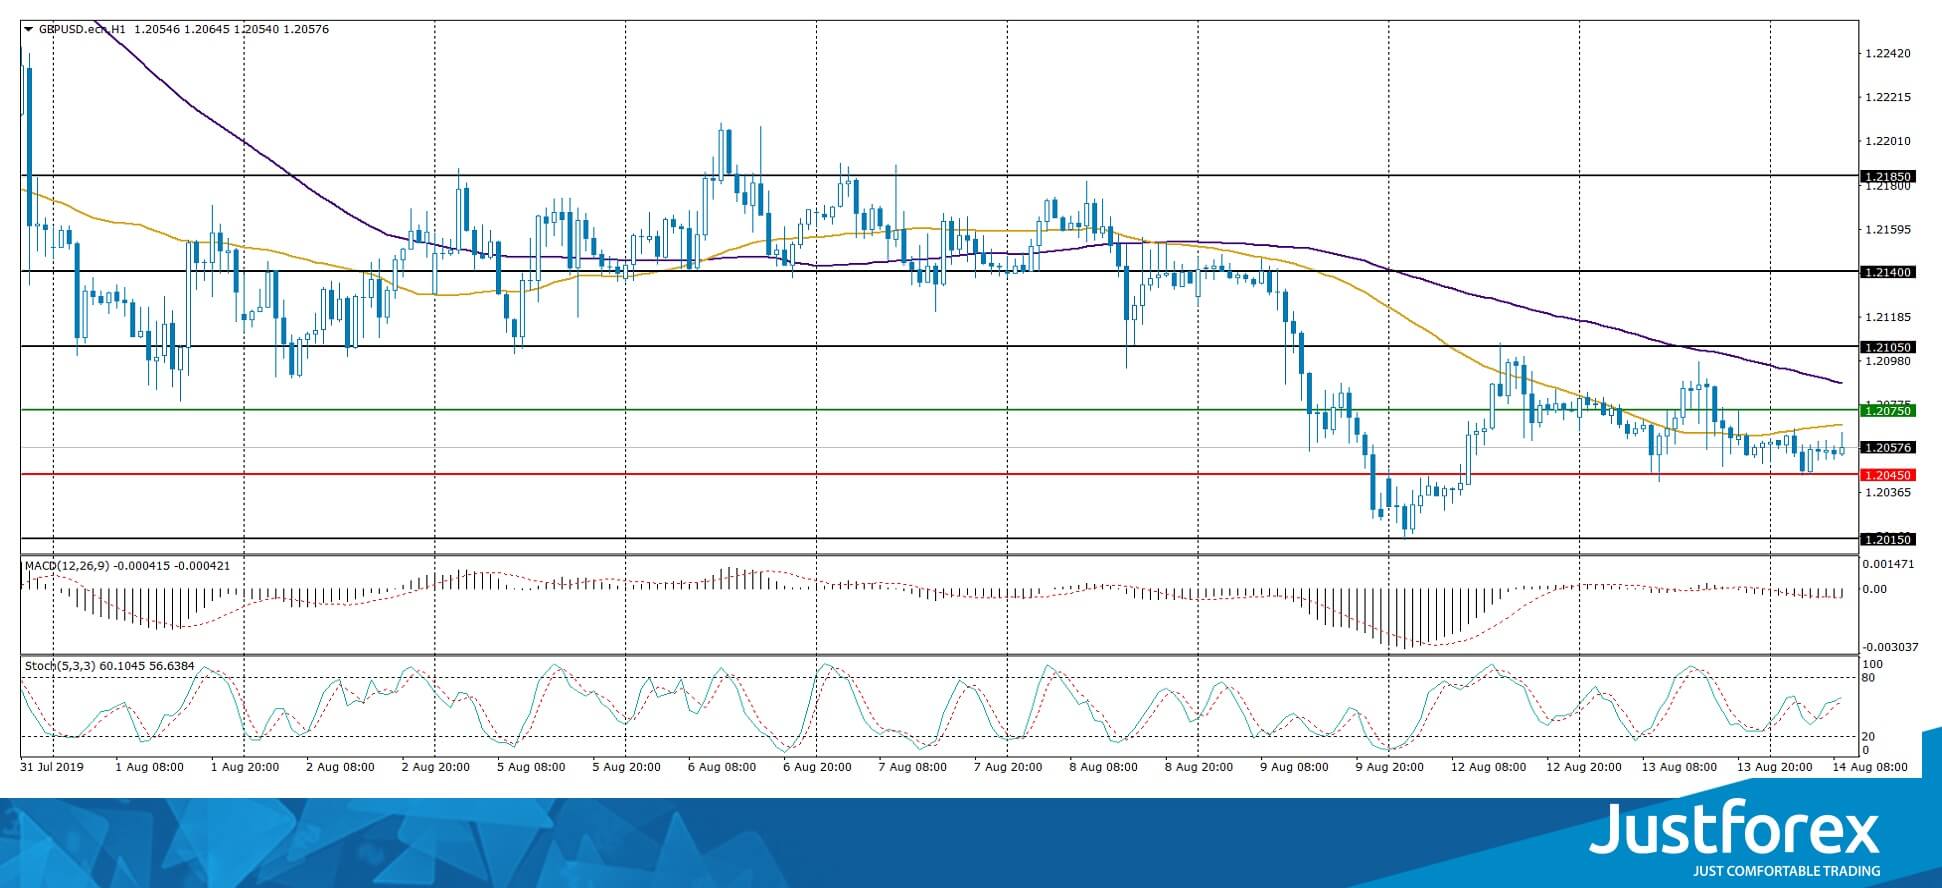Click the 1 Aug 08:00 time label

pyautogui.click(x=150, y=767)
